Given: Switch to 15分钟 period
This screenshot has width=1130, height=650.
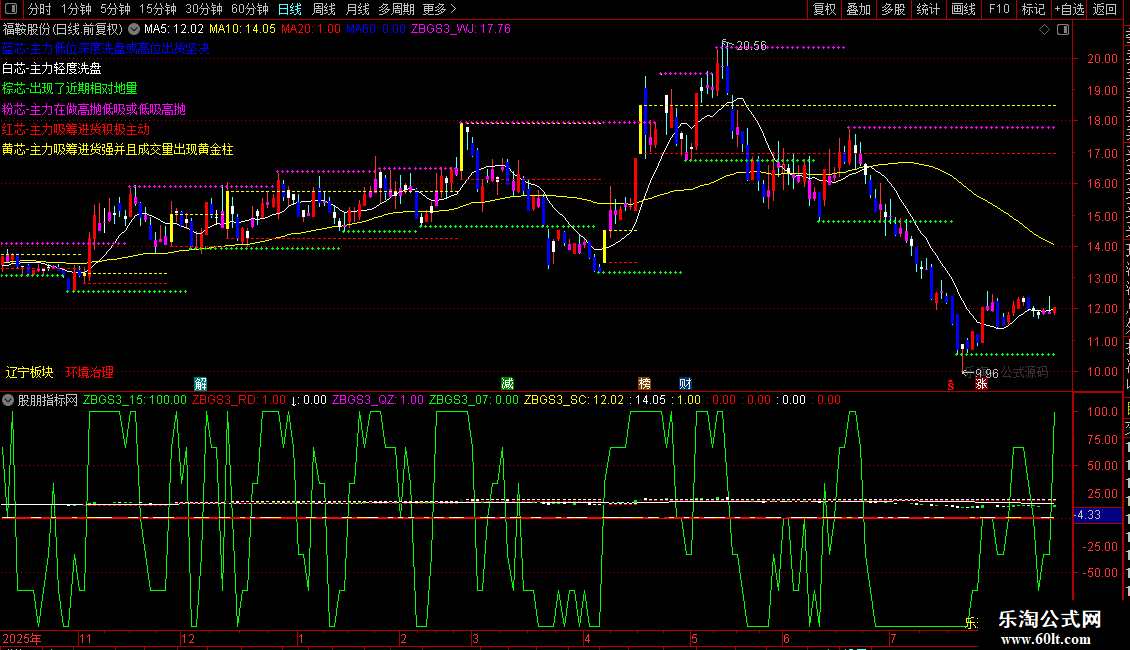Looking at the screenshot, I should 157,9.
